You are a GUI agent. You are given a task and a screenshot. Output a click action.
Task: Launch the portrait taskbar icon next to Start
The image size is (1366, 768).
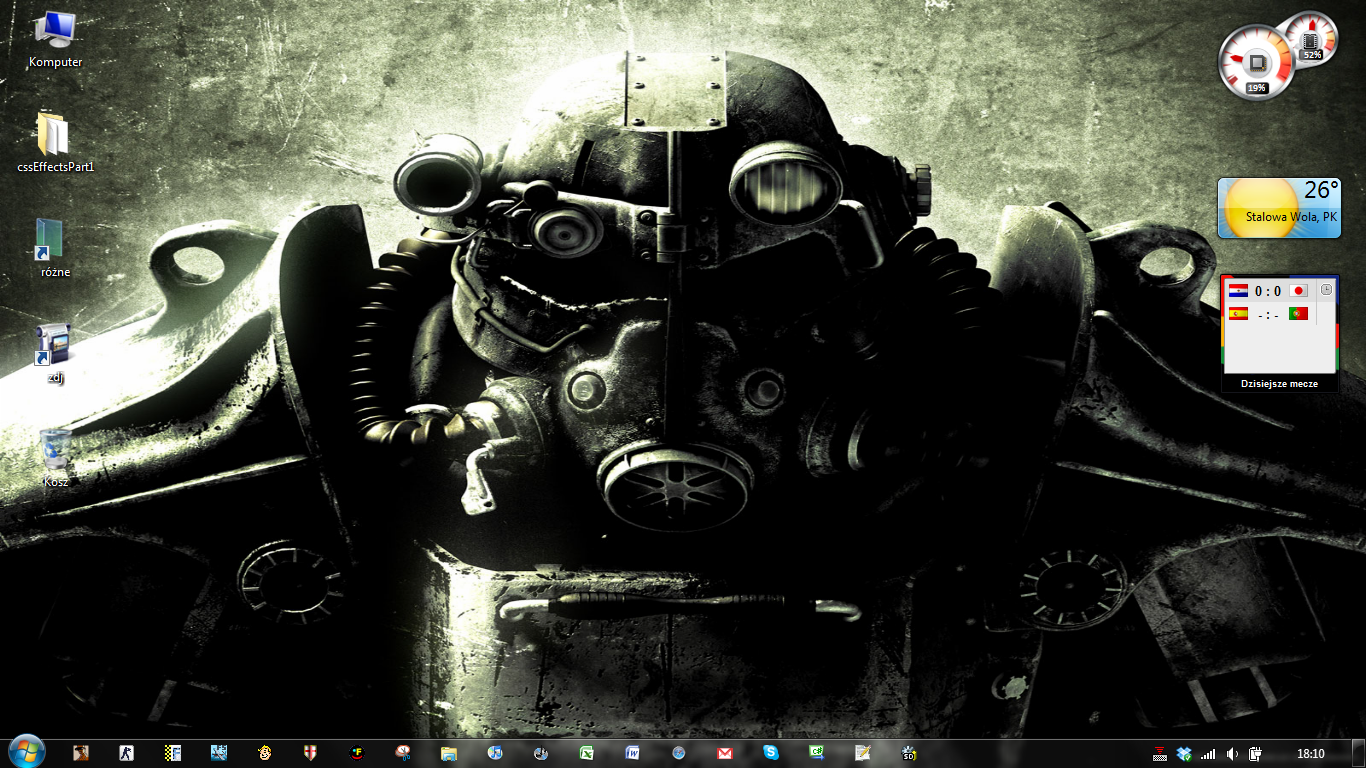(x=80, y=753)
